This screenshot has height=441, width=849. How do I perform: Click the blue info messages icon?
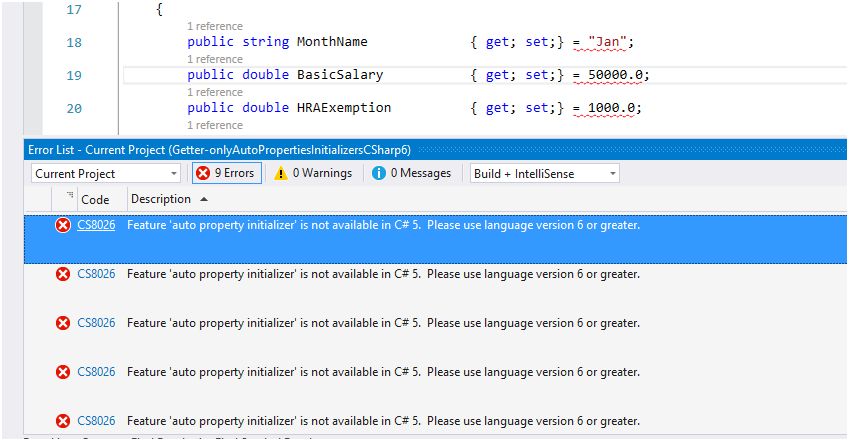point(379,173)
